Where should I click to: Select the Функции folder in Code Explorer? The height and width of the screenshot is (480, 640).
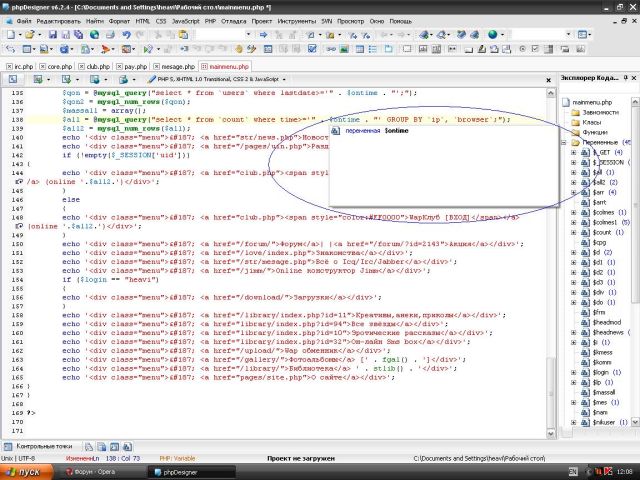click(x=593, y=132)
